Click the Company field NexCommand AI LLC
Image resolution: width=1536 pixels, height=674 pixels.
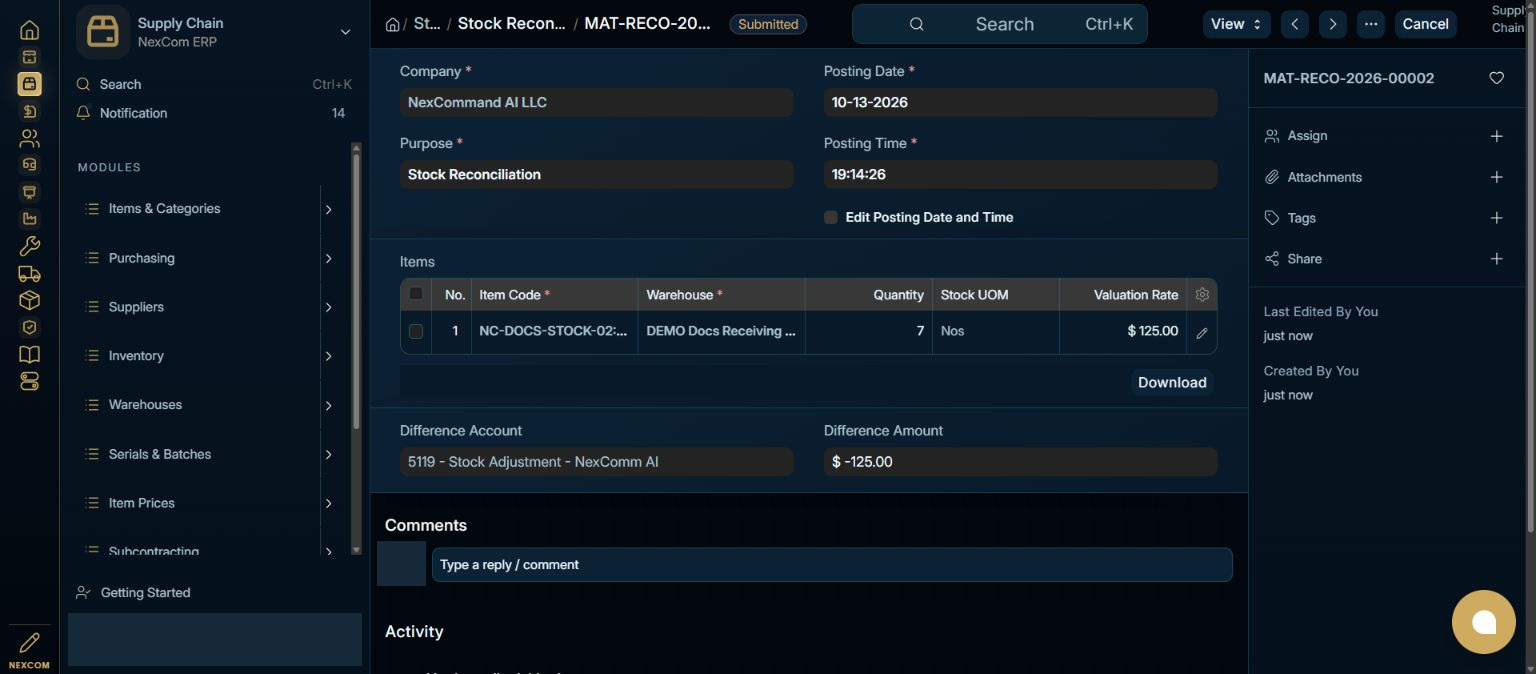pos(596,102)
